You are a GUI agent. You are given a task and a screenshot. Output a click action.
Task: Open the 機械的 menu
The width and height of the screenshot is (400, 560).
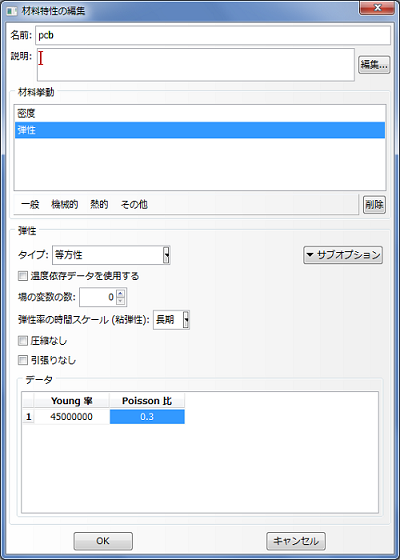tap(65, 205)
